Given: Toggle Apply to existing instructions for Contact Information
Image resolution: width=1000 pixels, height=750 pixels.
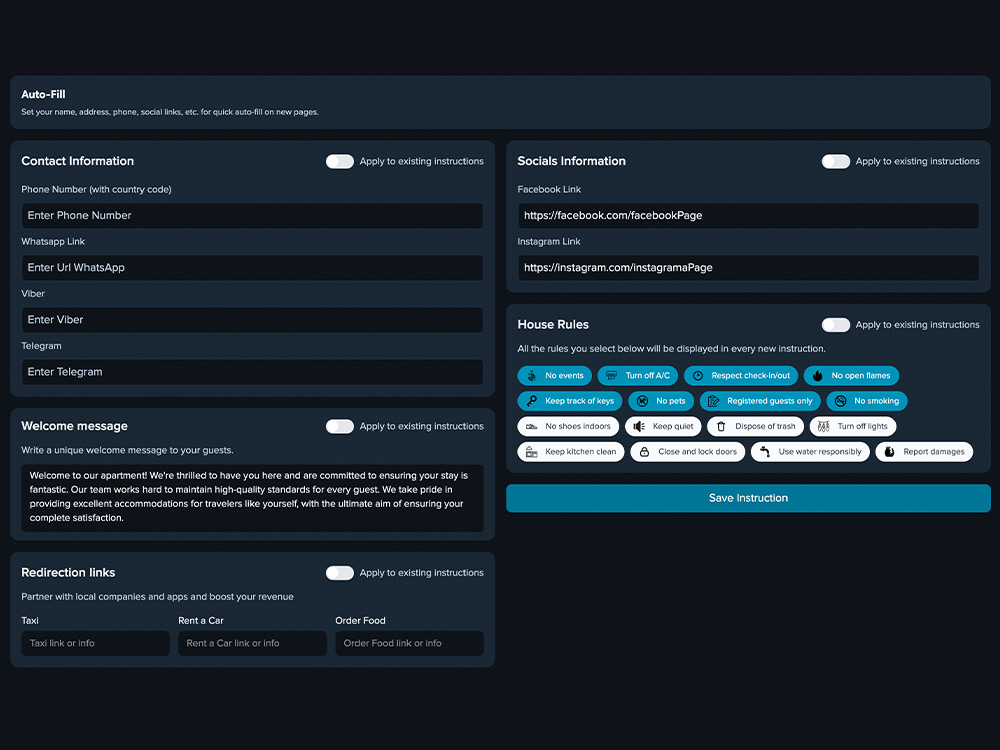Looking at the screenshot, I should (339, 161).
